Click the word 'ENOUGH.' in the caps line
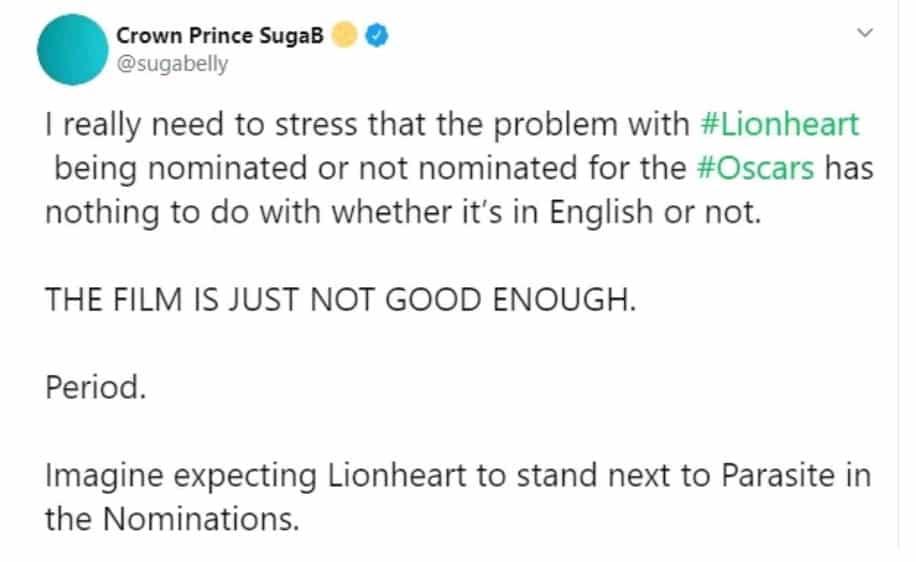Viewport: 916px width, 562px height. tap(564, 300)
